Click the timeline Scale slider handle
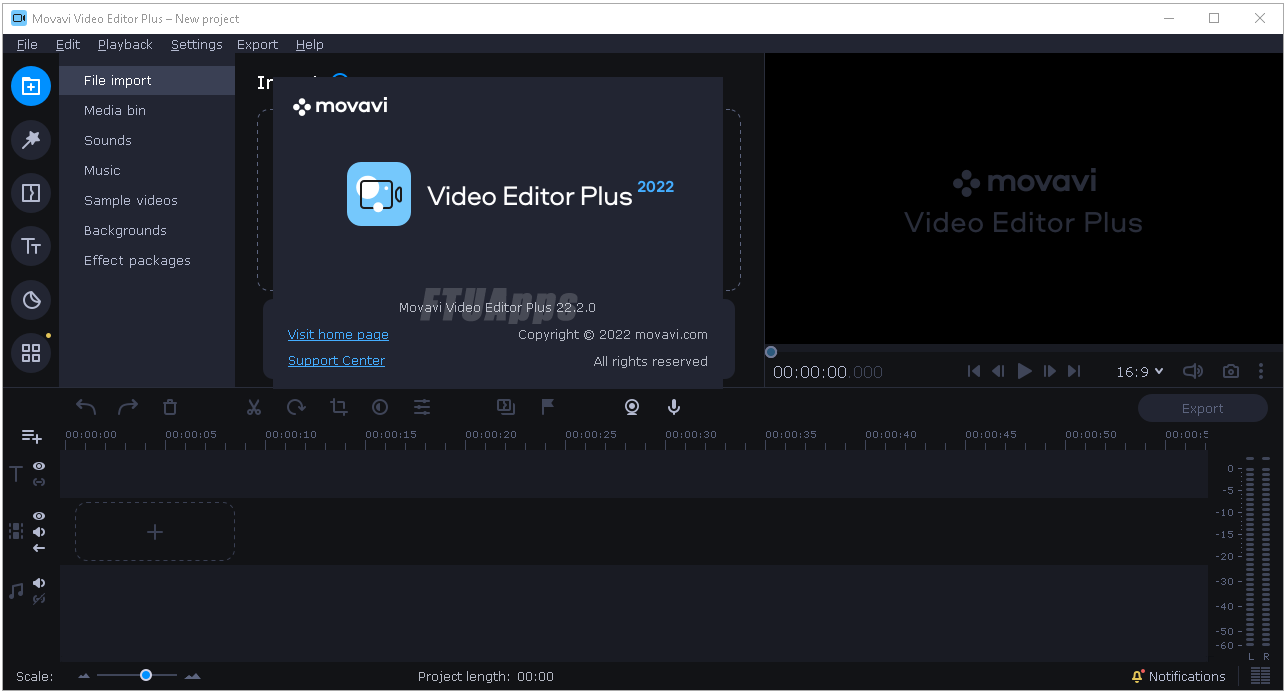The image size is (1286, 692). click(x=146, y=676)
